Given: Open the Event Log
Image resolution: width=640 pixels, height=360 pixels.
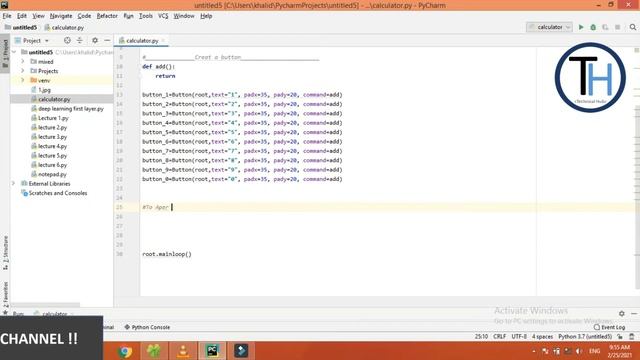Looking at the screenshot, I should 609,327.
